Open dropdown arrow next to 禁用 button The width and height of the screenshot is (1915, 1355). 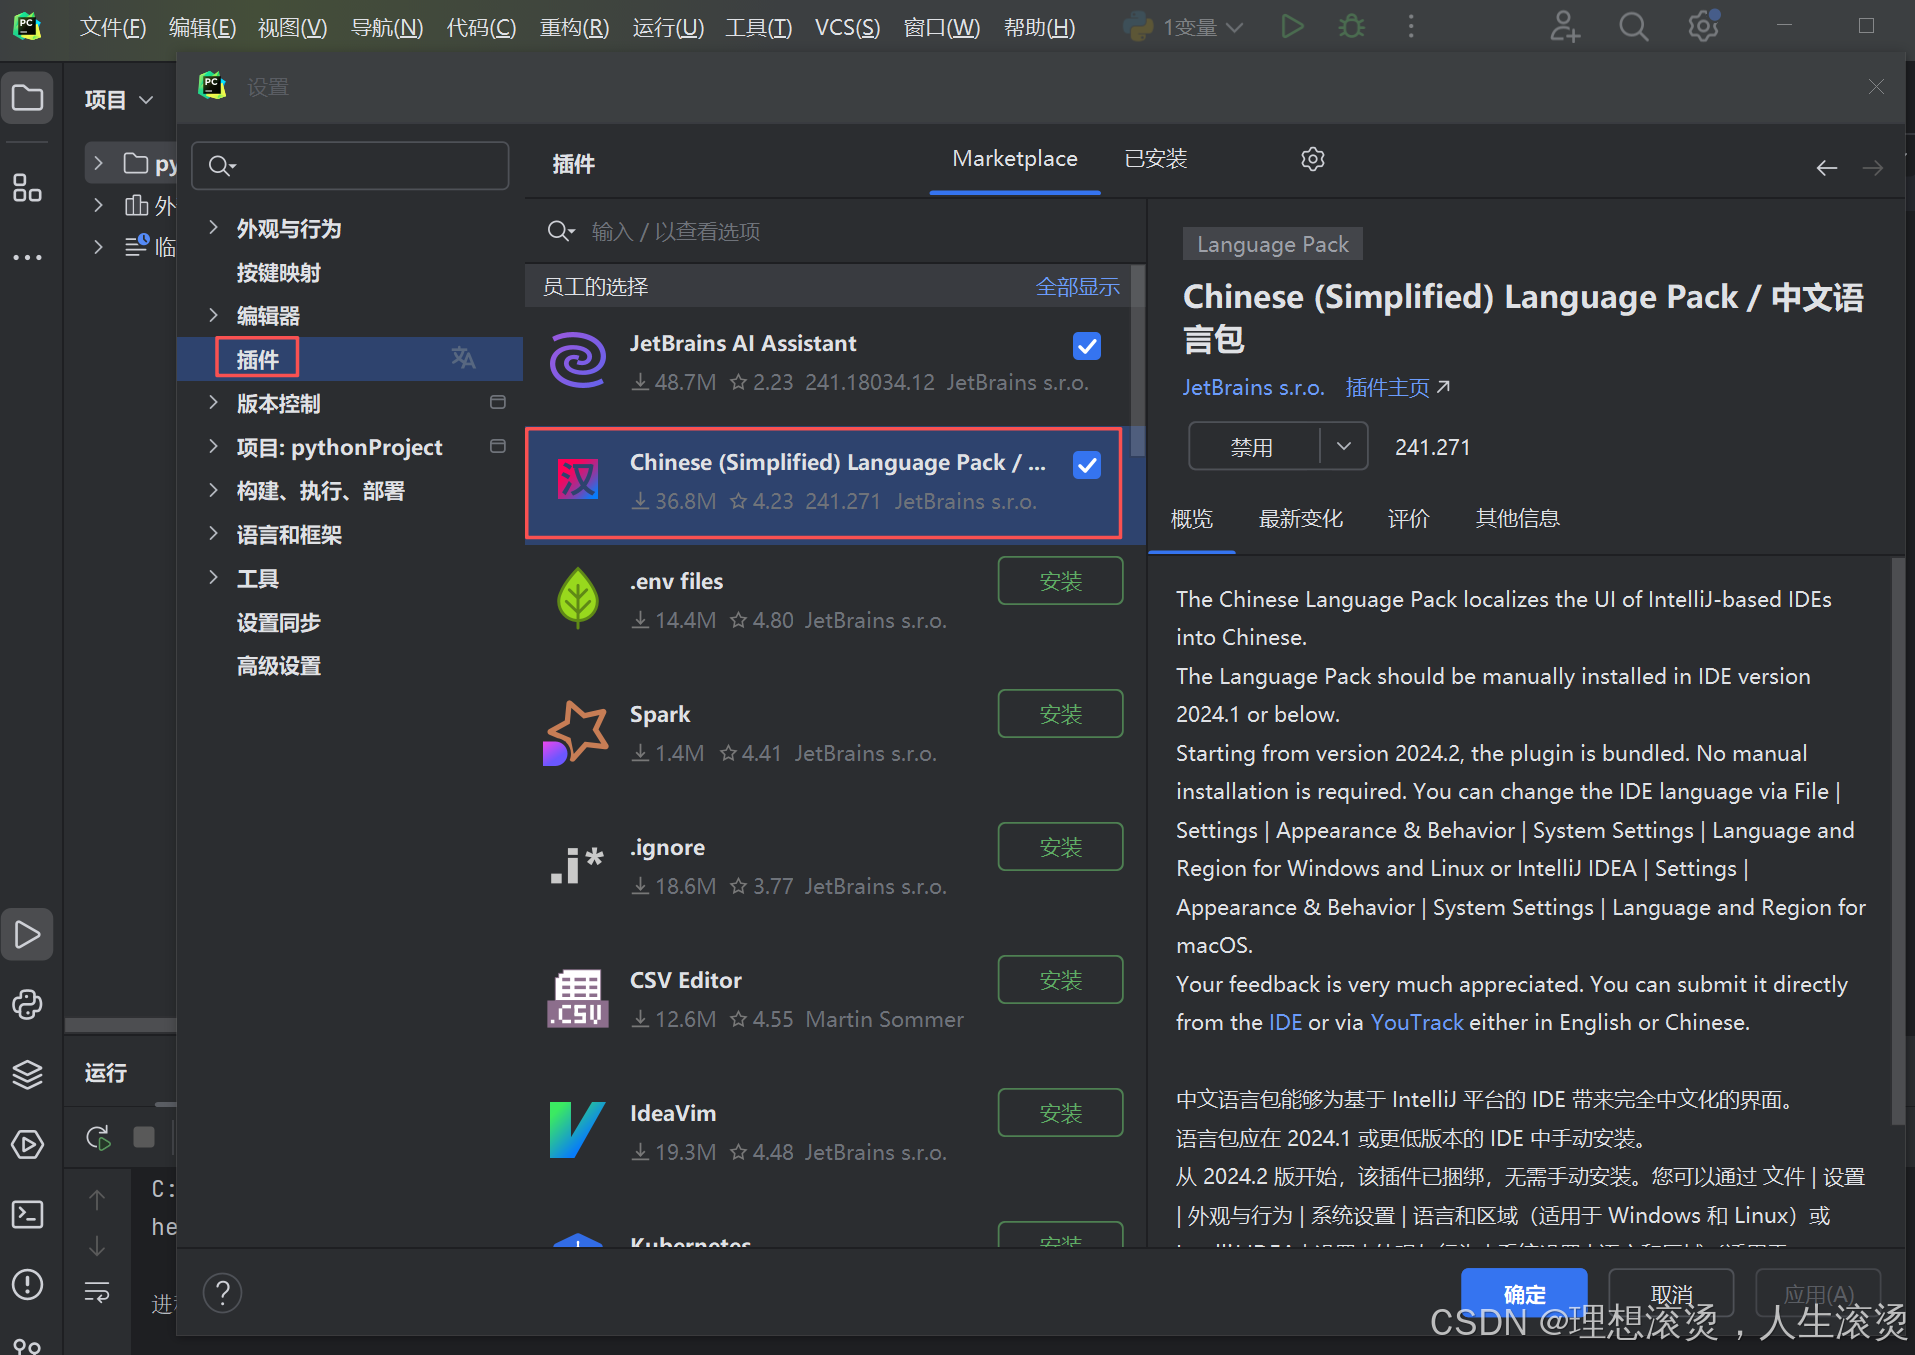coord(1344,447)
